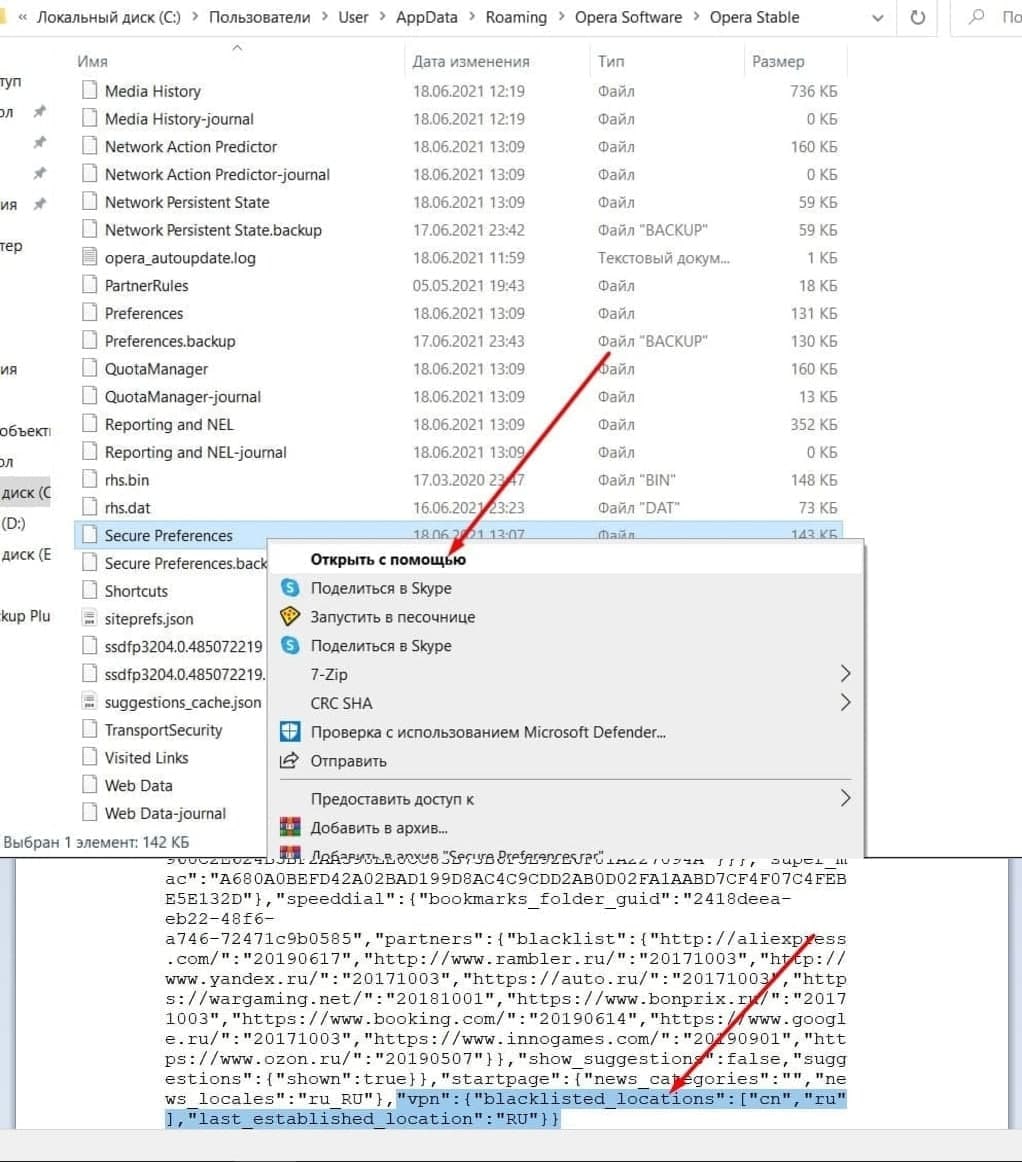The height and width of the screenshot is (1162, 1022).
Task: Click the Пользователи breadcrumb segment
Action: (x=259, y=17)
